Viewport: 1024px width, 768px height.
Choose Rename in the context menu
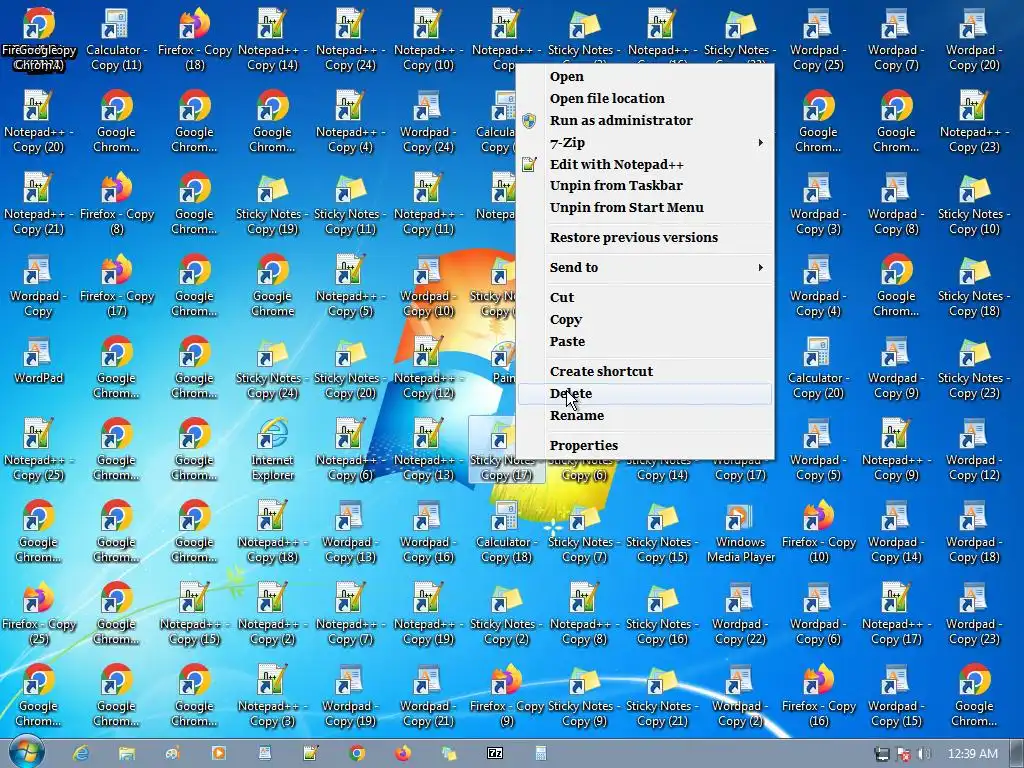(x=645, y=415)
